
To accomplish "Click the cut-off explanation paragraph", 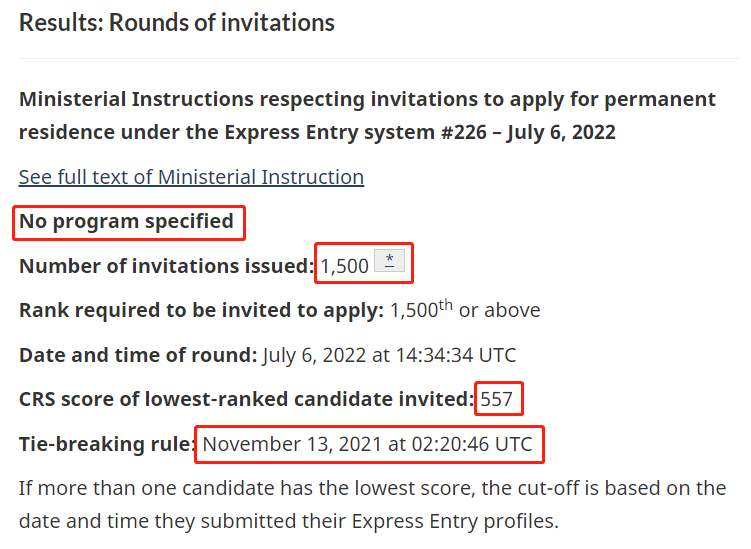I will tap(372, 505).
